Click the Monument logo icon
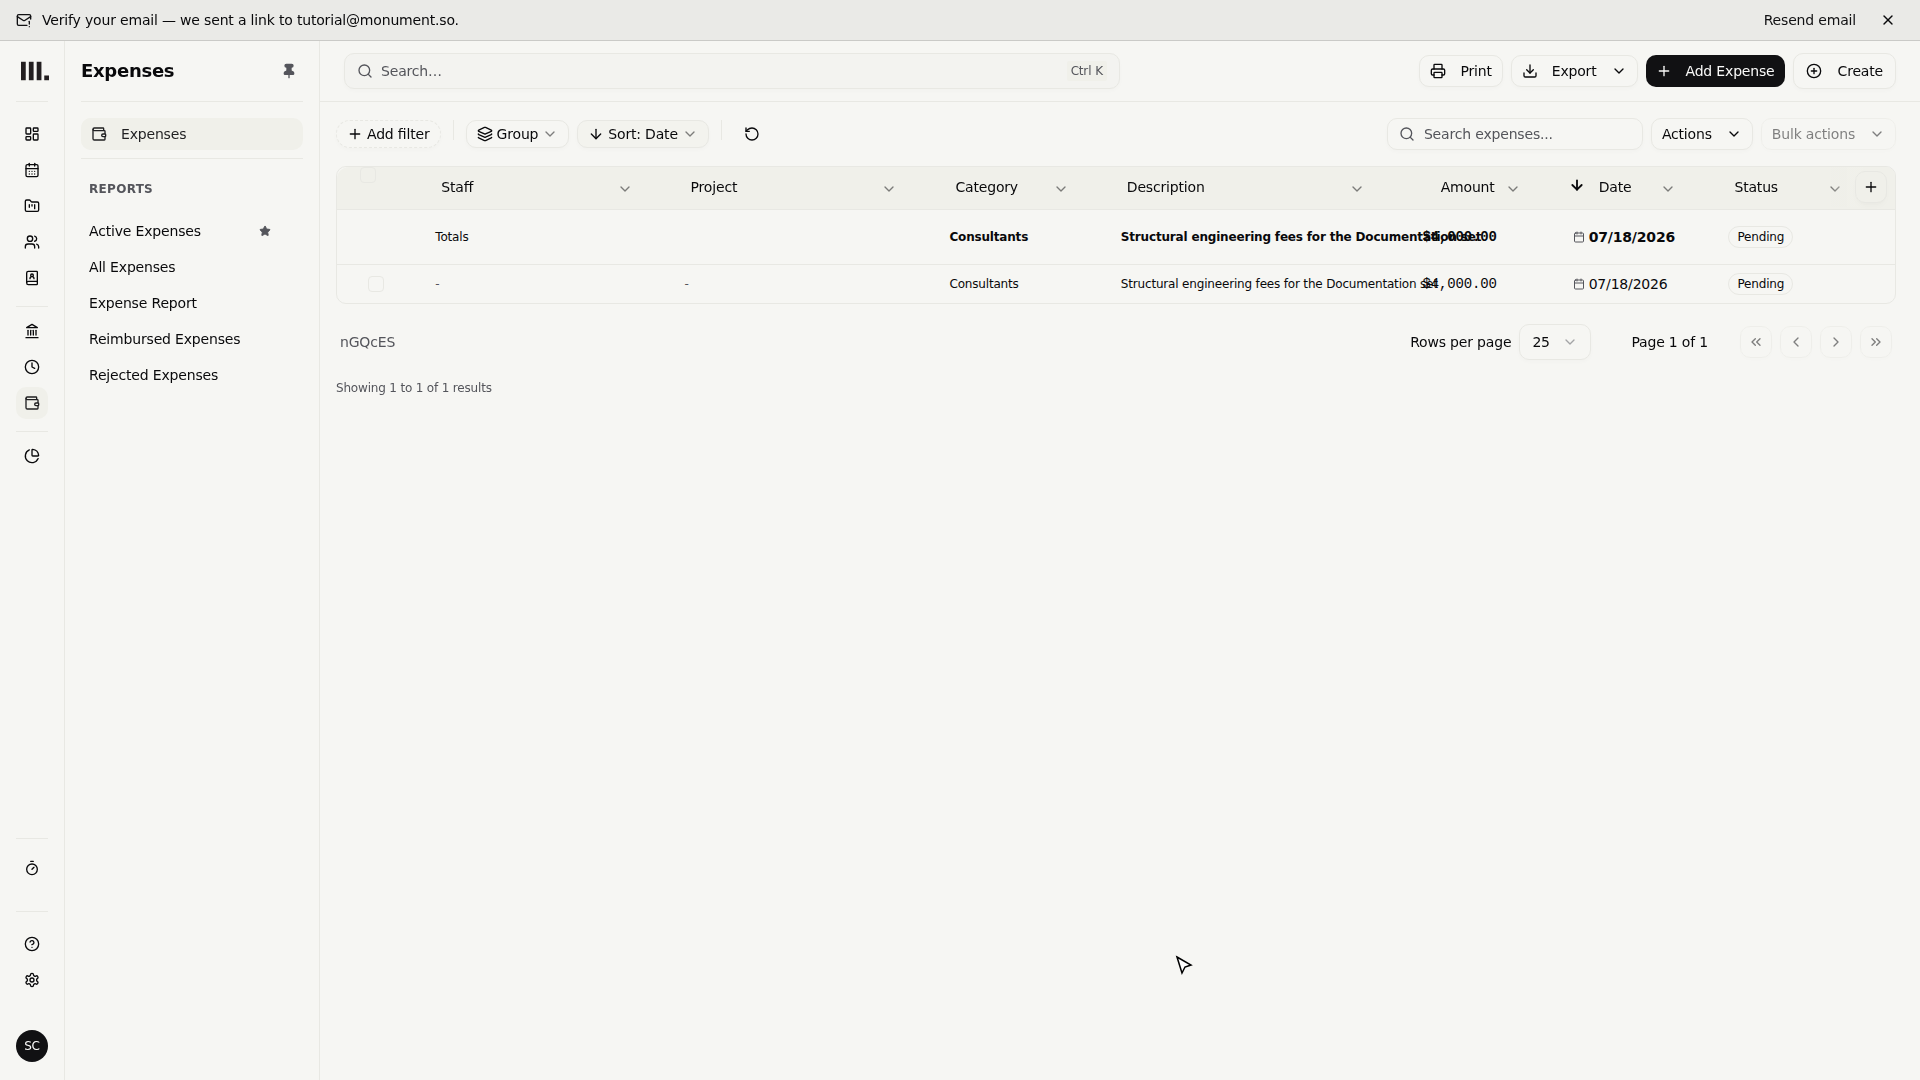The width and height of the screenshot is (1920, 1080). tap(34, 71)
